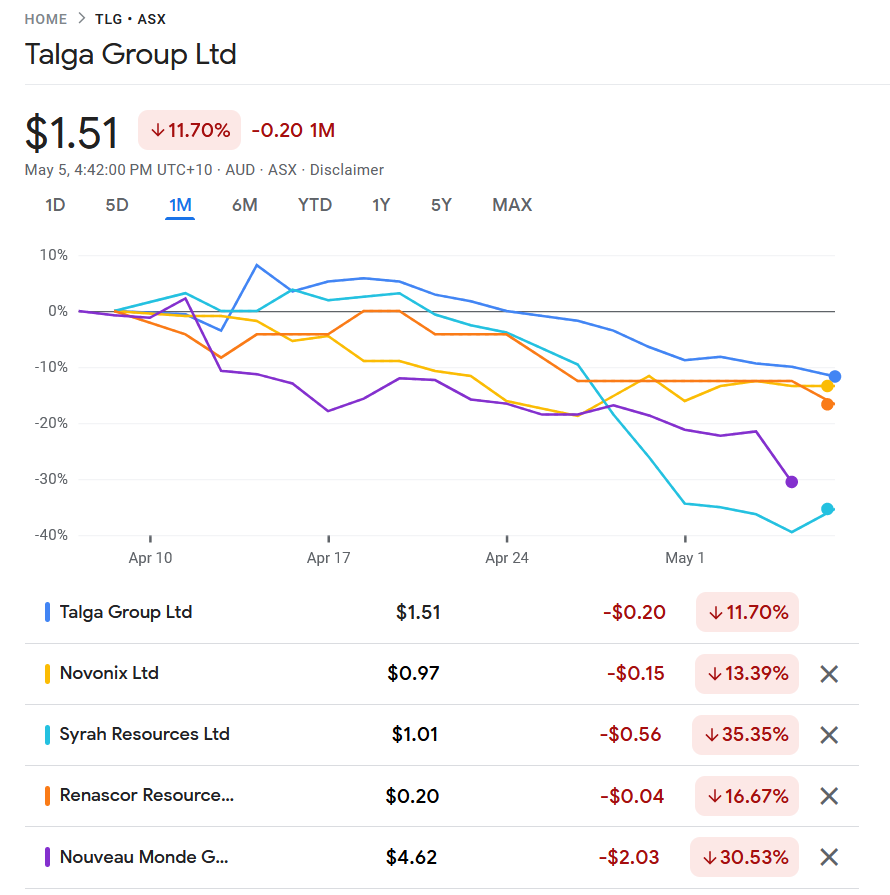Switch chart to YTD range

pyautogui.click(x=315, y=205)
